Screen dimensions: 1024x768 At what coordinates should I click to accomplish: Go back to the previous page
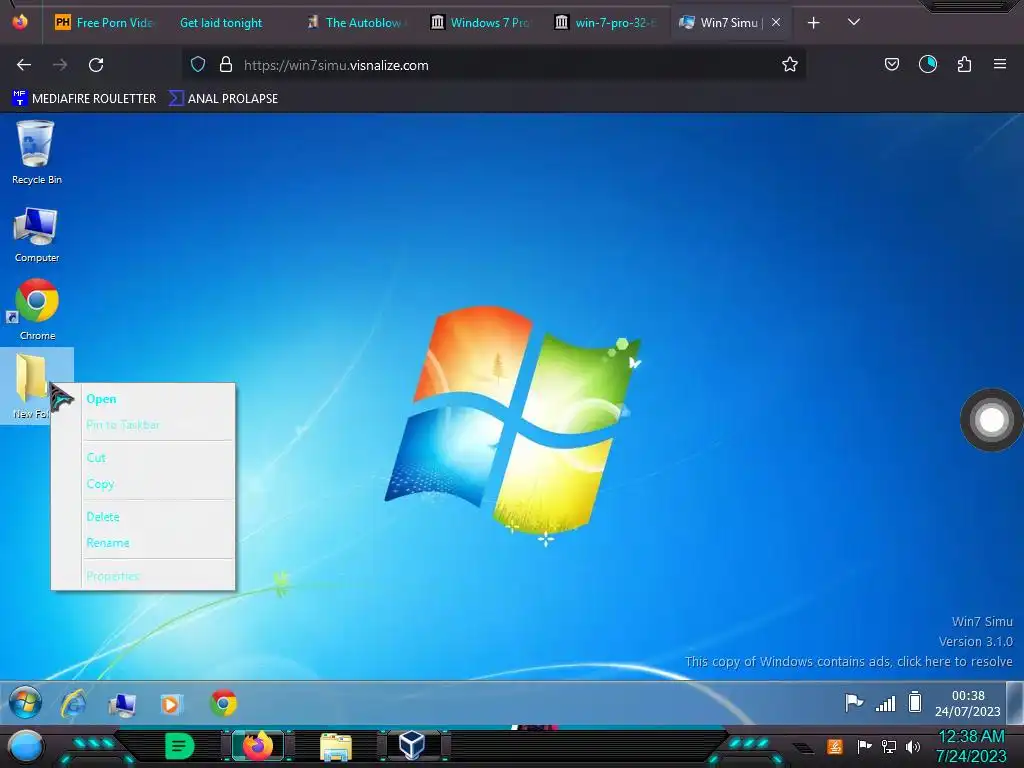pos(24,65)
